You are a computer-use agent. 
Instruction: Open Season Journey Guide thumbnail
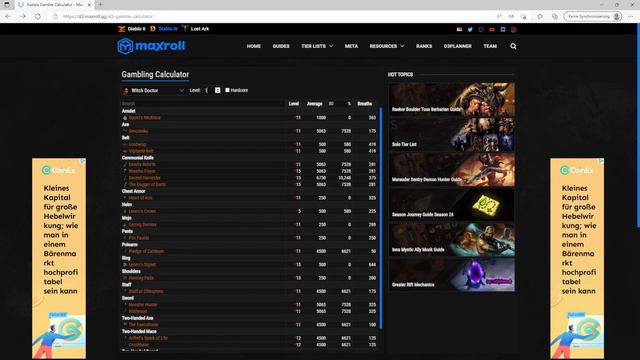(x=452, y=204)
